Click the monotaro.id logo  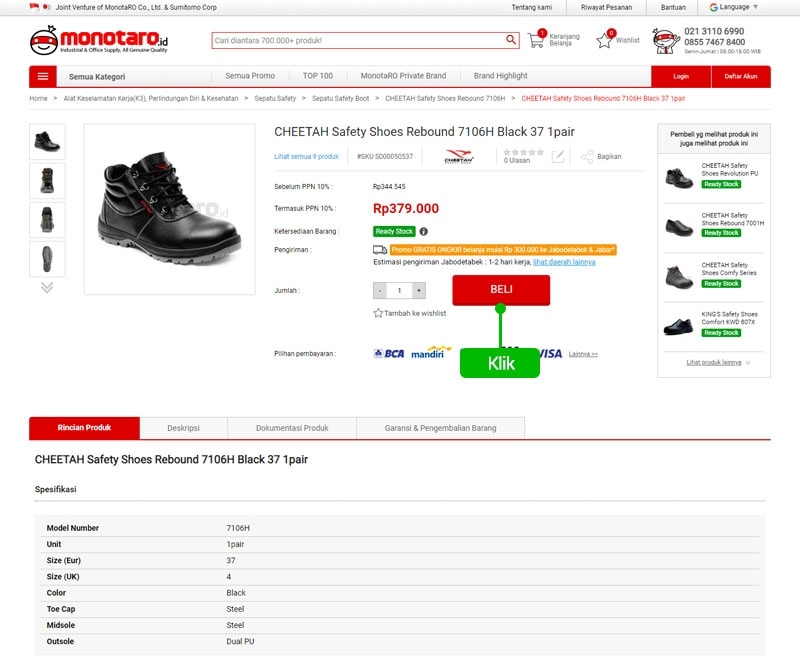click(x=99, y=41)
